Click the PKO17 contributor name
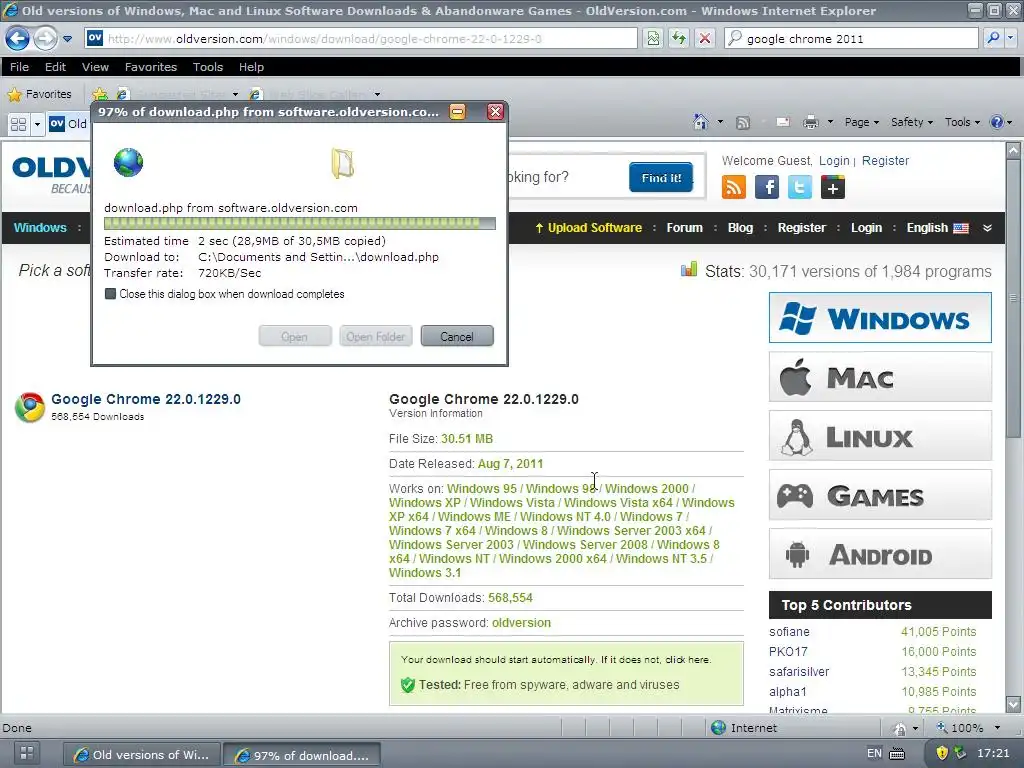Viewport: 1024px width, 768px height. pyautogui.click(x=788, y=652)
